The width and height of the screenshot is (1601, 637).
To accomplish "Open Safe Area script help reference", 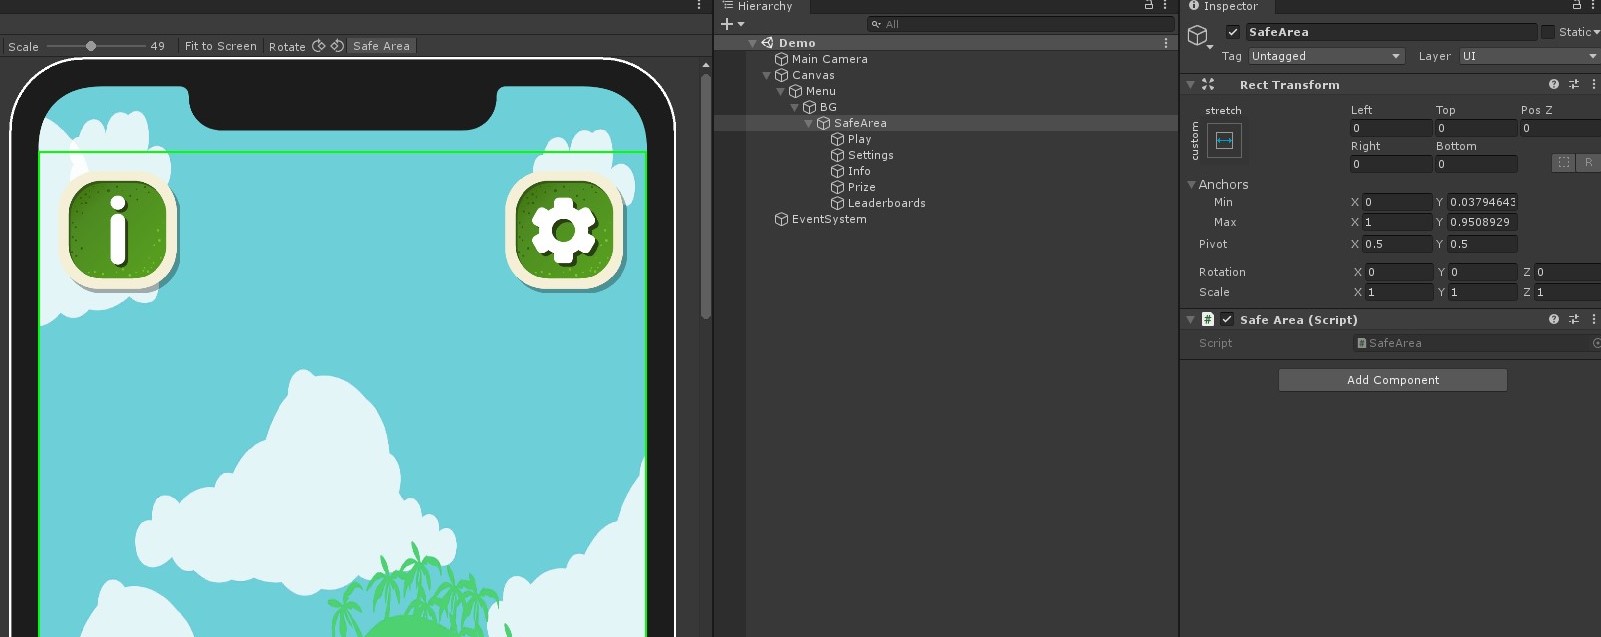I will pyautogui.click(x=1554, y=320).
